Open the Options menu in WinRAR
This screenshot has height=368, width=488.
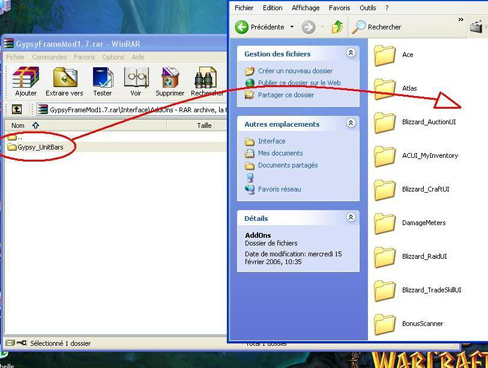[x=113, y=57]
